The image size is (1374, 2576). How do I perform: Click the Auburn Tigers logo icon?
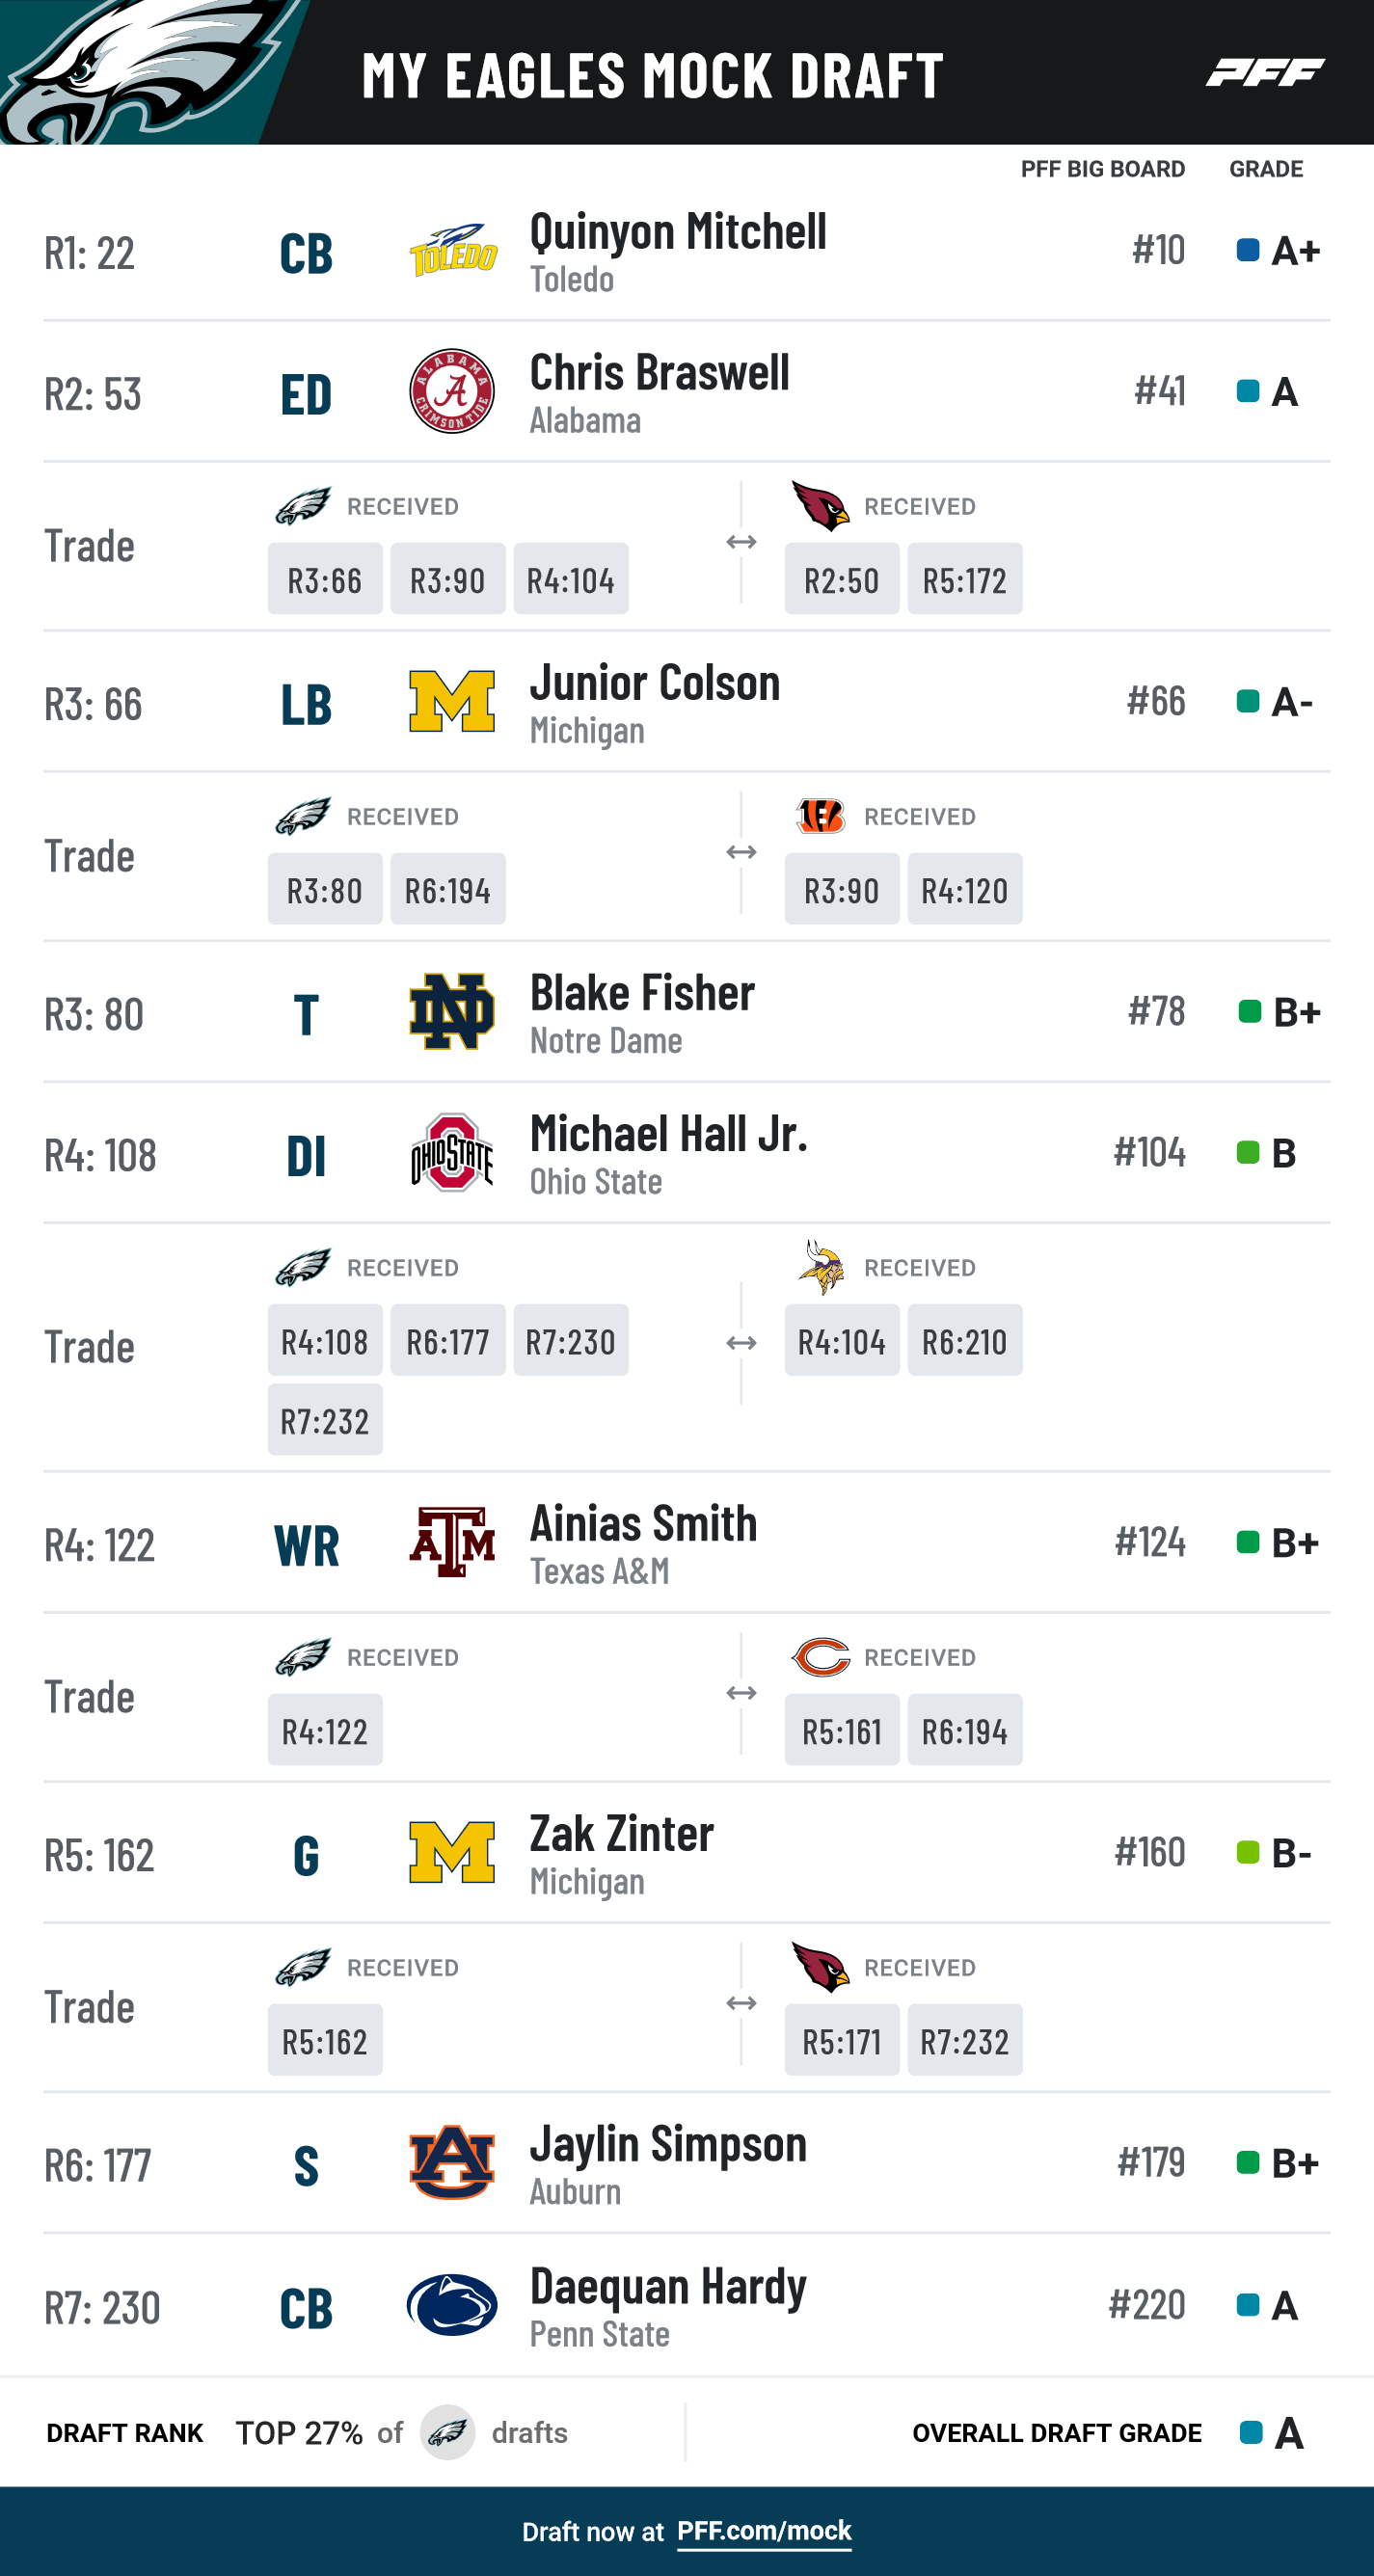click(x=452, y=2162)
